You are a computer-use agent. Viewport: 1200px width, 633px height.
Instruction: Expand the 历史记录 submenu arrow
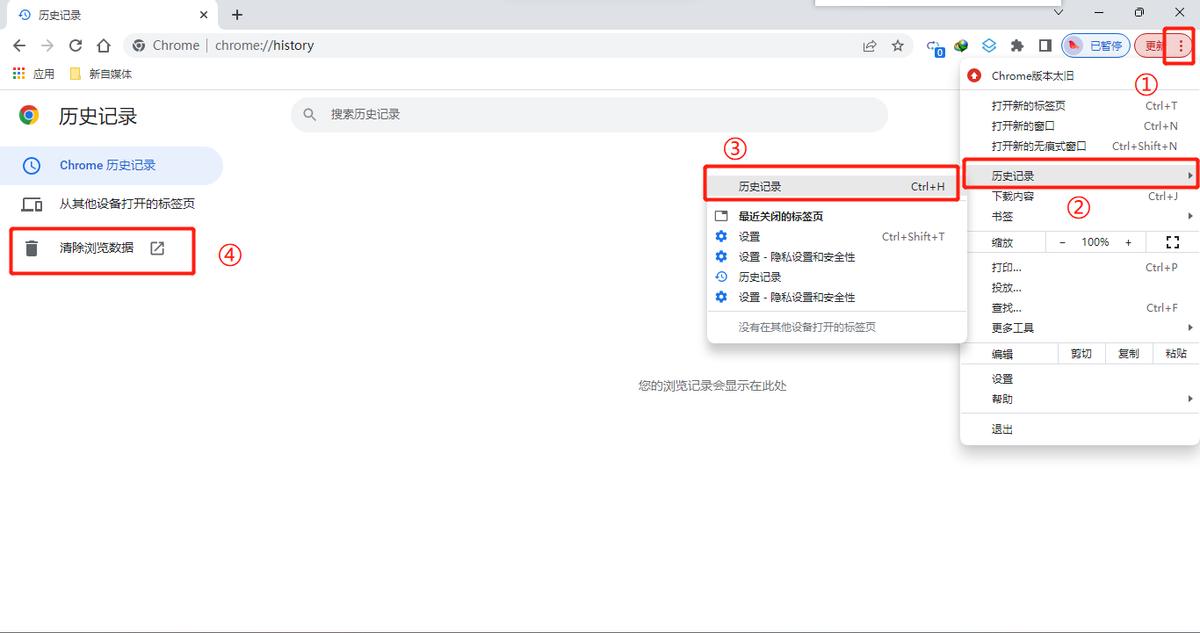[x=1189, y=174]
